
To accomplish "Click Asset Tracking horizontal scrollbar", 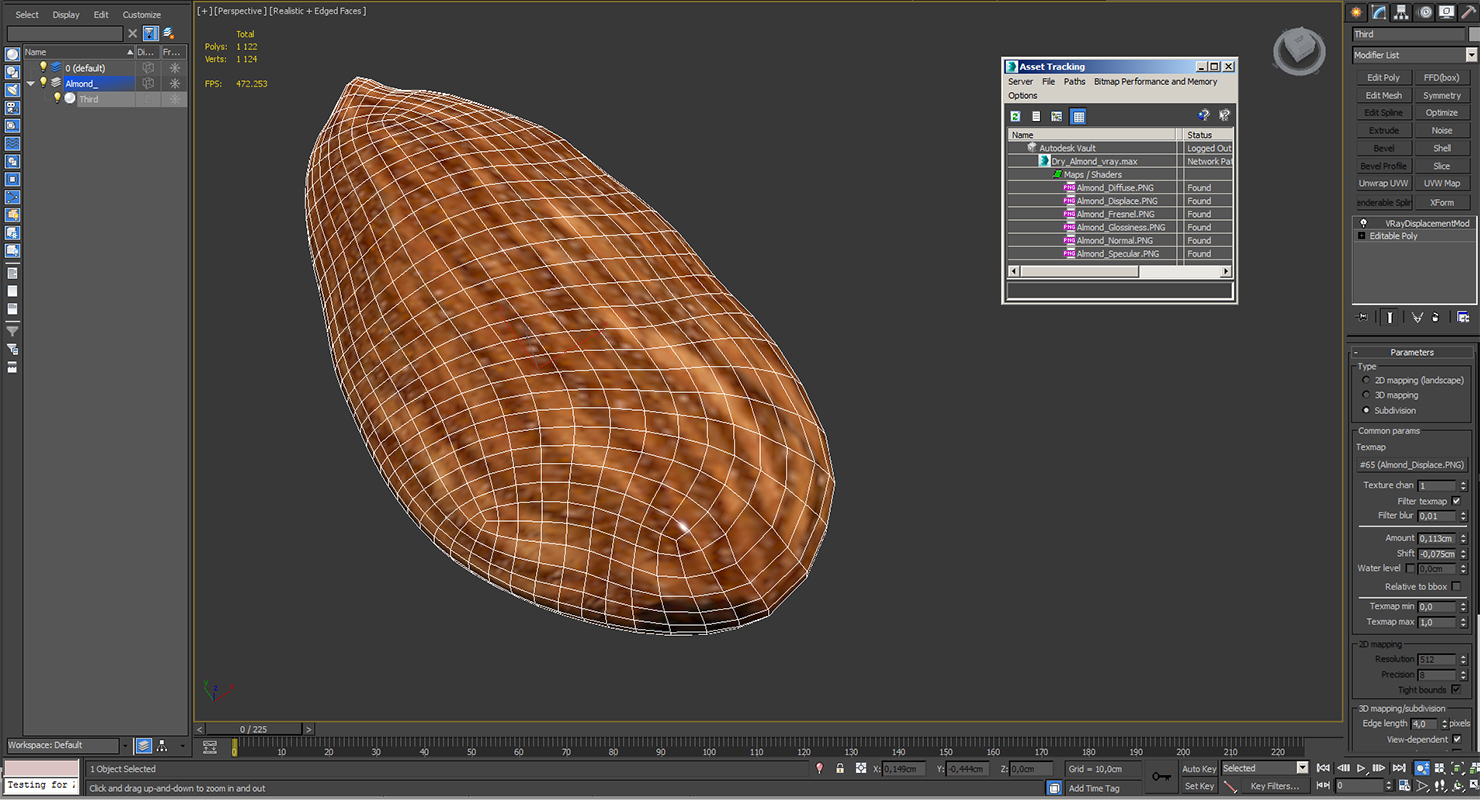I will tap(1119, 271).
